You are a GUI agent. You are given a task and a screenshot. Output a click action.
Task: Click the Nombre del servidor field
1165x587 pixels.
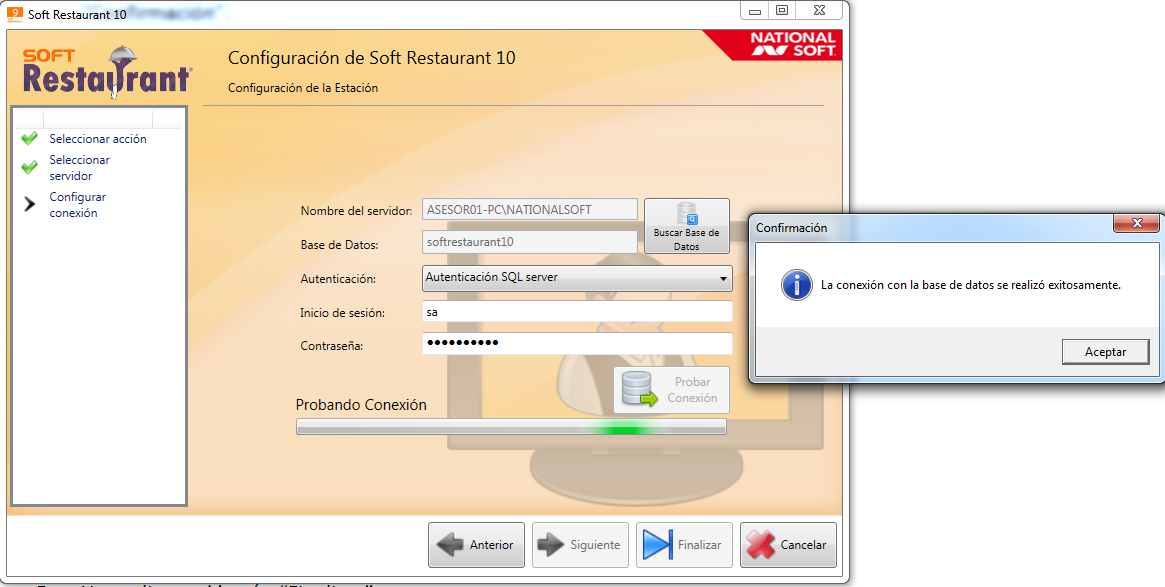click(530, 210)
